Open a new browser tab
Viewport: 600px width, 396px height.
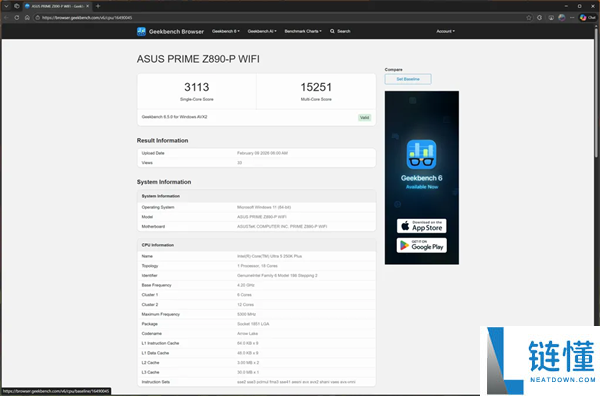point(98,6)
